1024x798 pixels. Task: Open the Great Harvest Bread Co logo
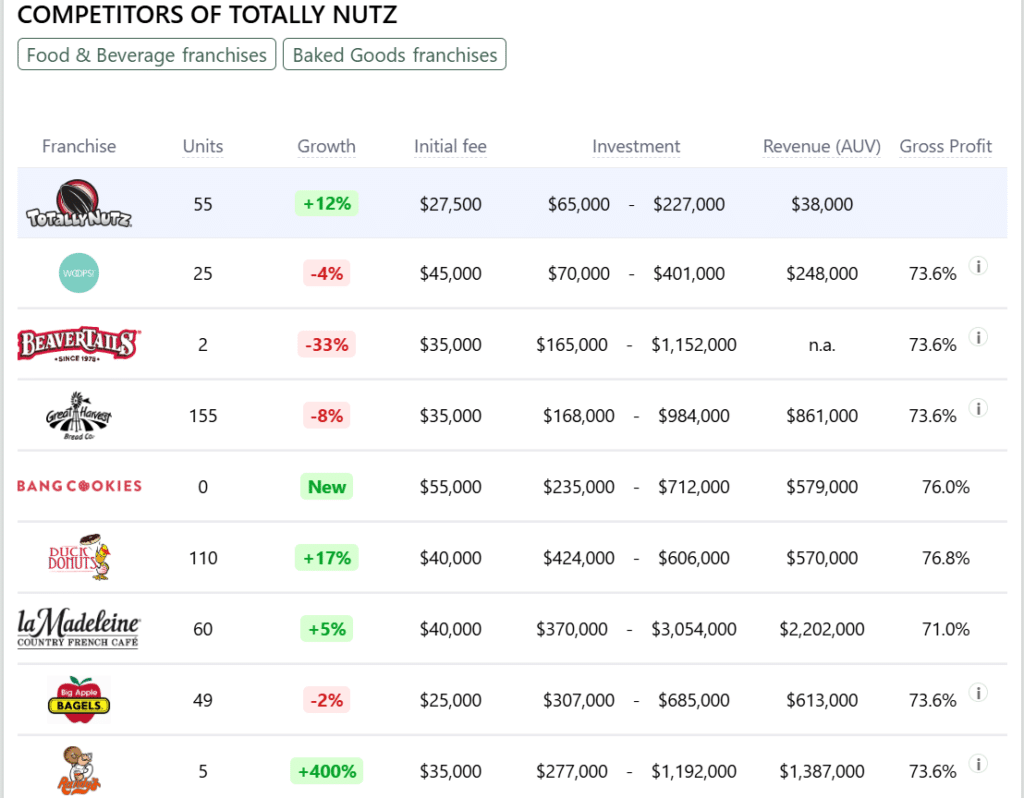79,415
